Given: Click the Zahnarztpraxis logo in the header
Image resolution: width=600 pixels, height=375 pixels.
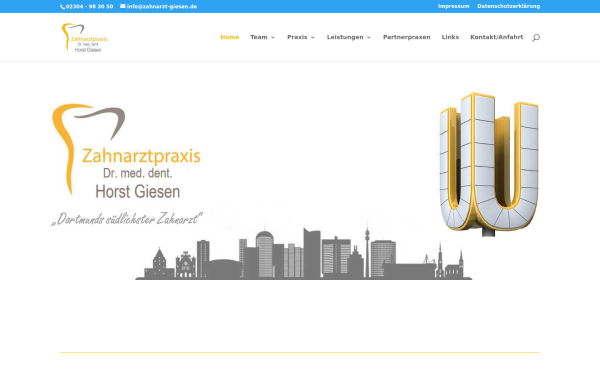Looking at the screenshot, I should coord(85,38).
